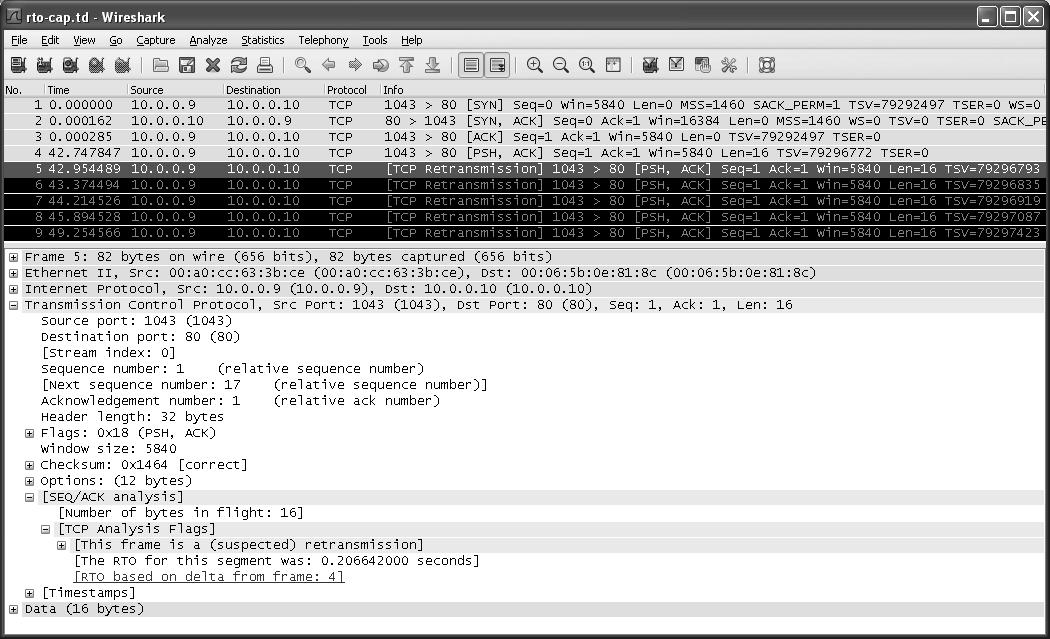The width and height of the screenshot is (1050, 639).
Task: Follow the 'RTO based on delta from frame: 4' link
Action: pos(209,577)
